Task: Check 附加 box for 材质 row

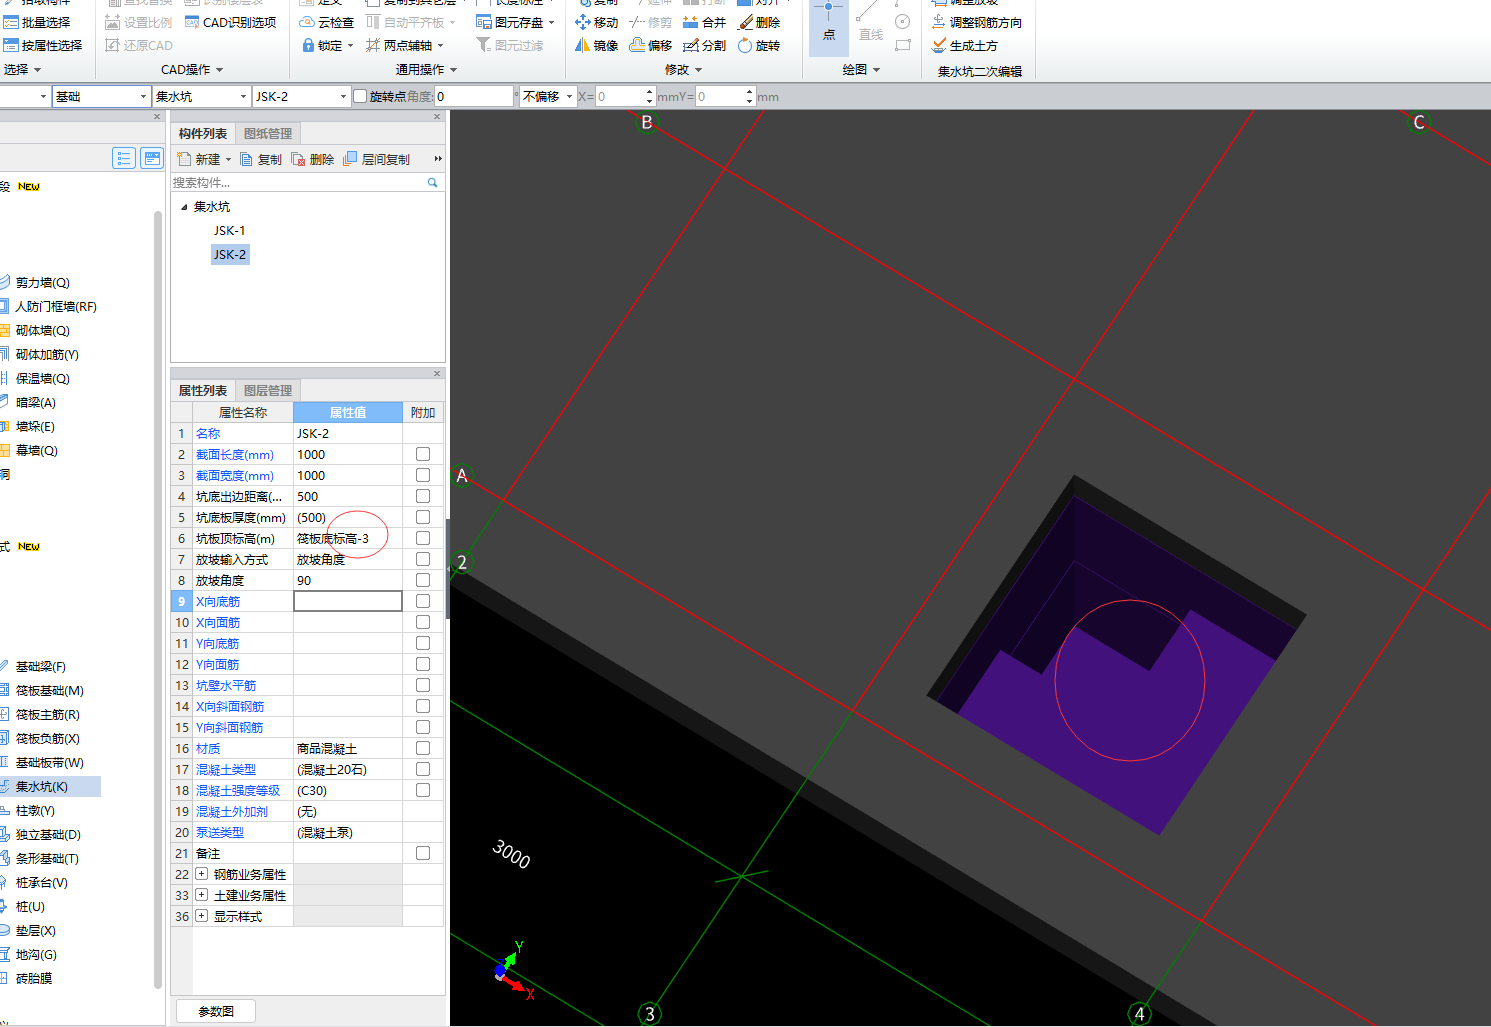Action: click(x=423, y=748)
